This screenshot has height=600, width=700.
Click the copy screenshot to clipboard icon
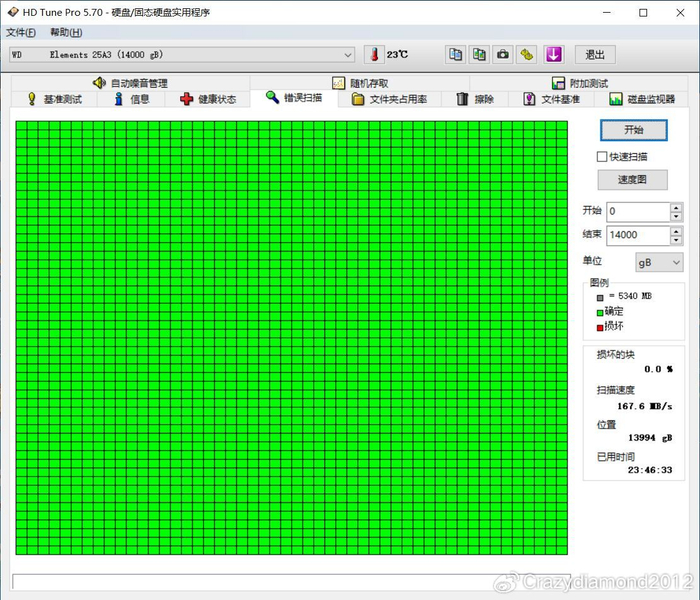[x=479, y=54]
